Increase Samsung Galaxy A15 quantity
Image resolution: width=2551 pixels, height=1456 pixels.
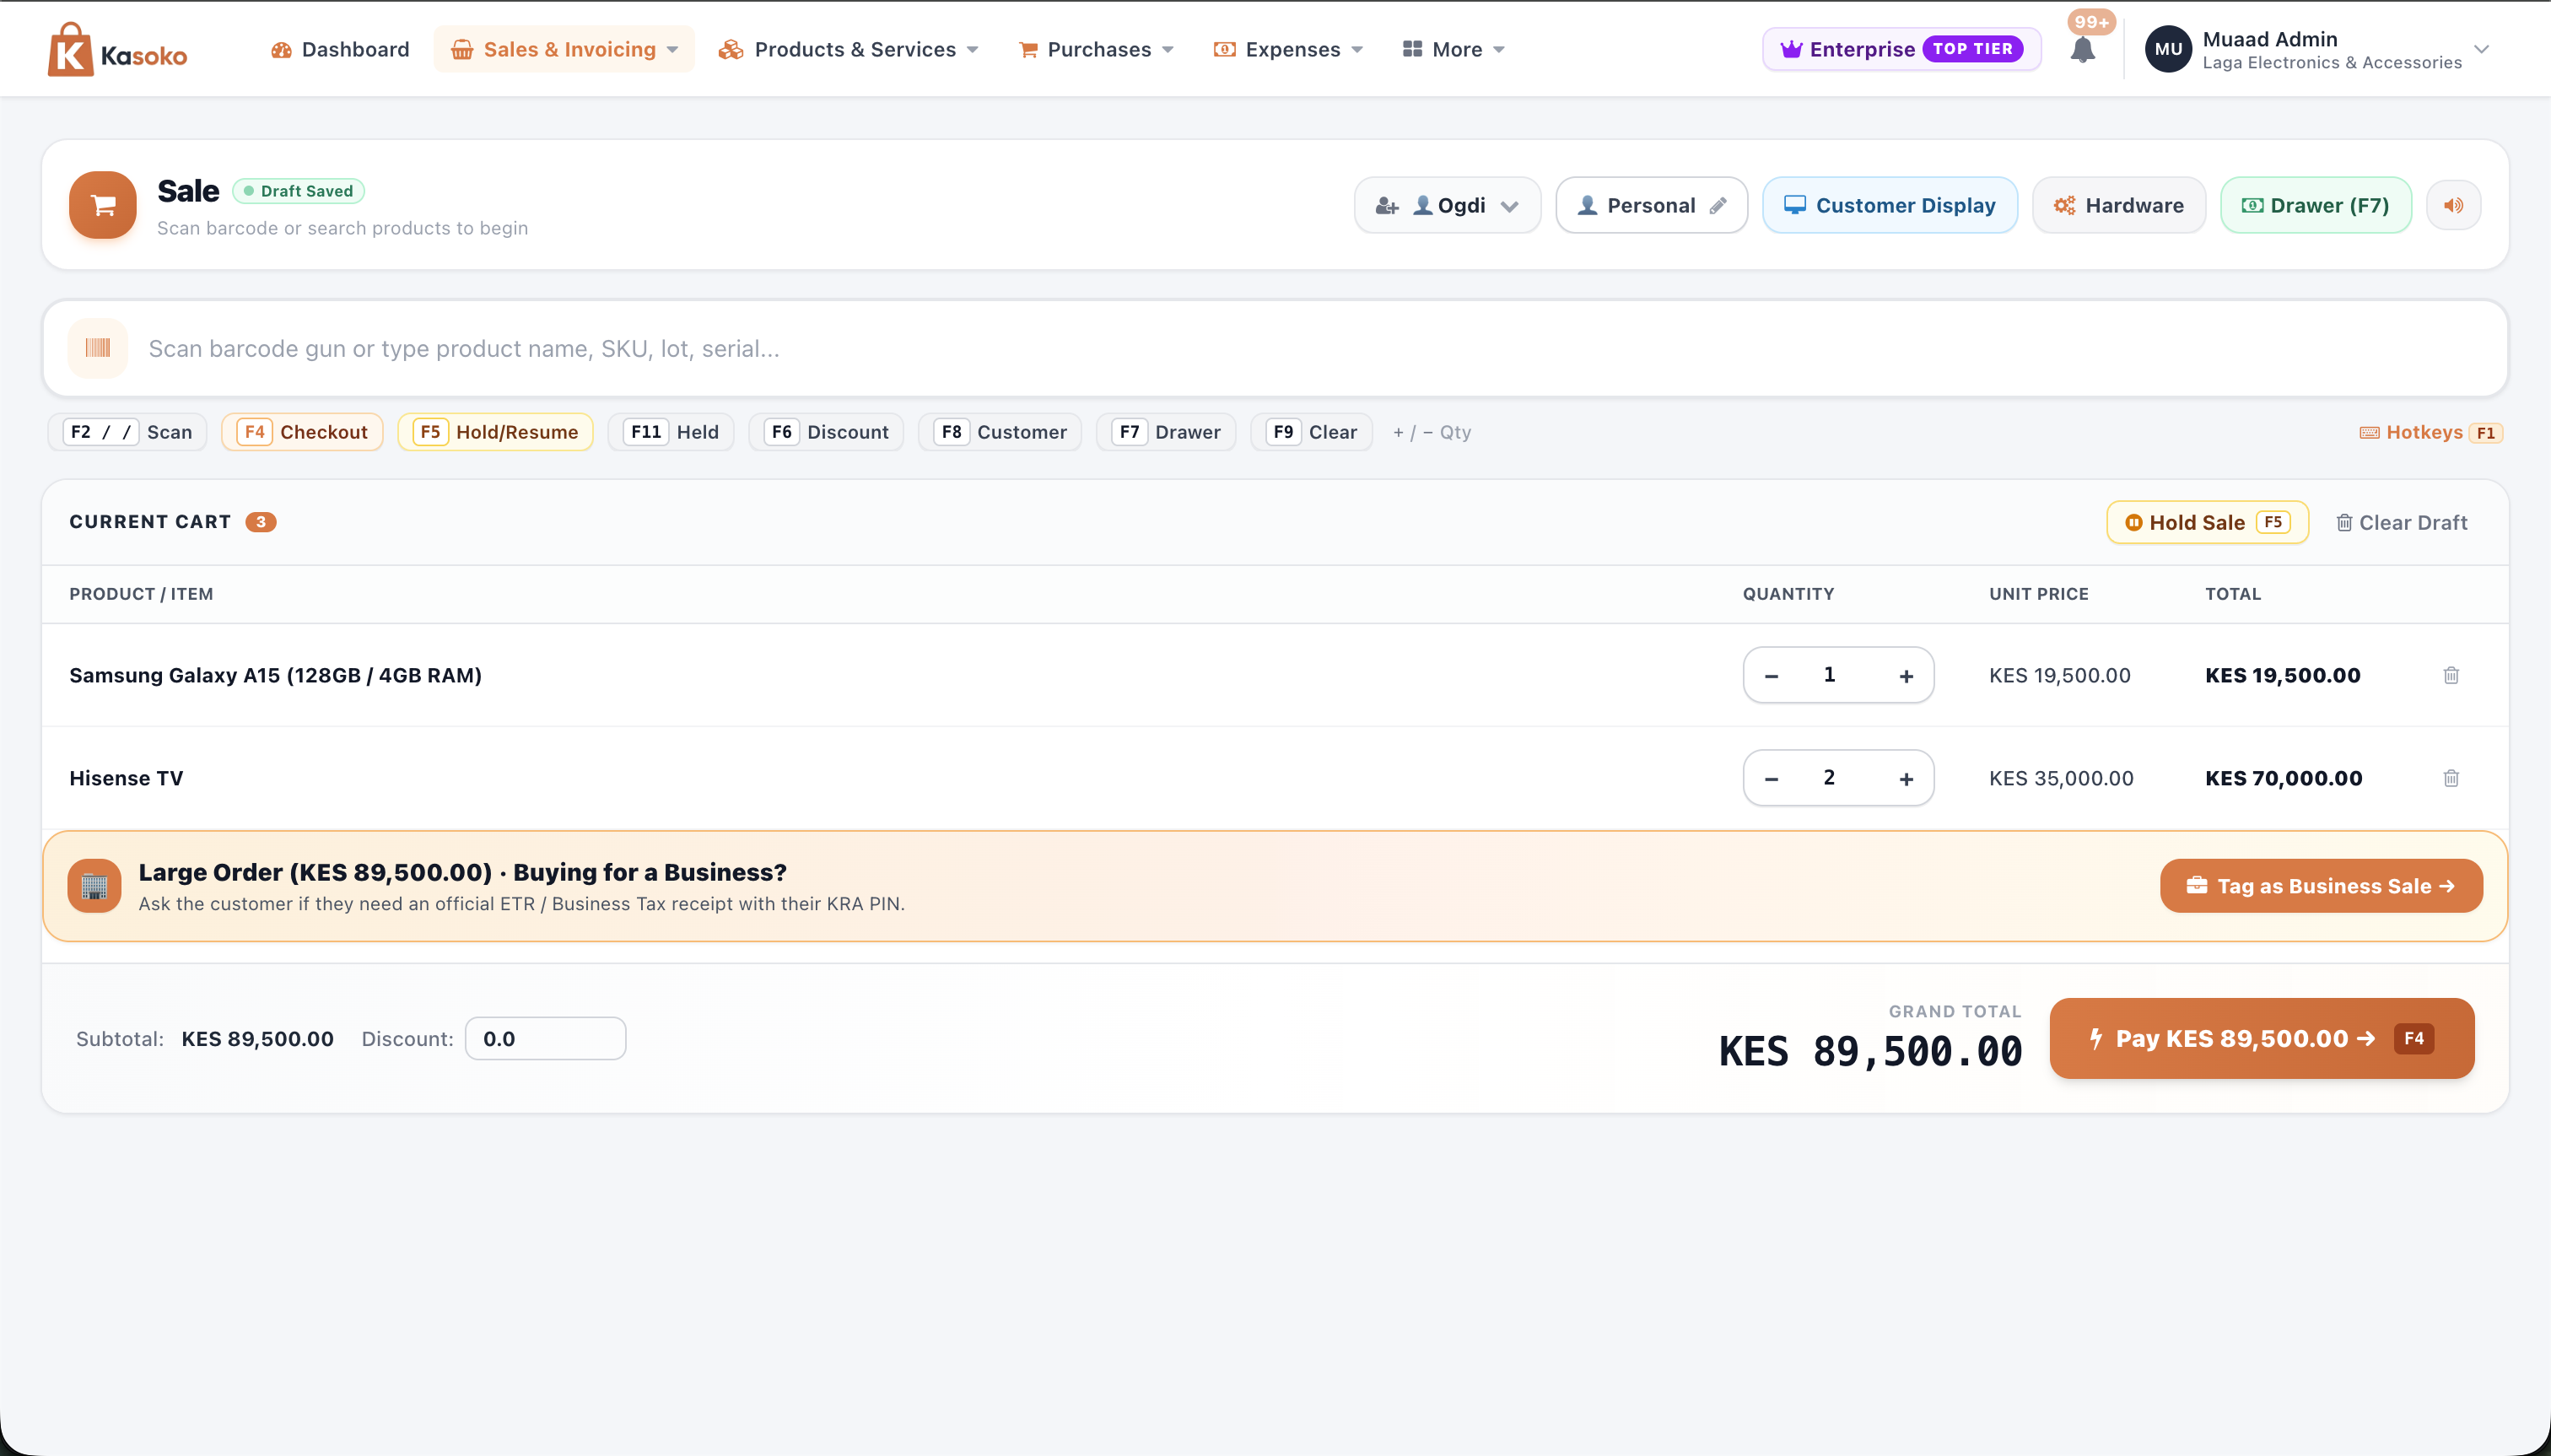click(x=1906, y=676)
